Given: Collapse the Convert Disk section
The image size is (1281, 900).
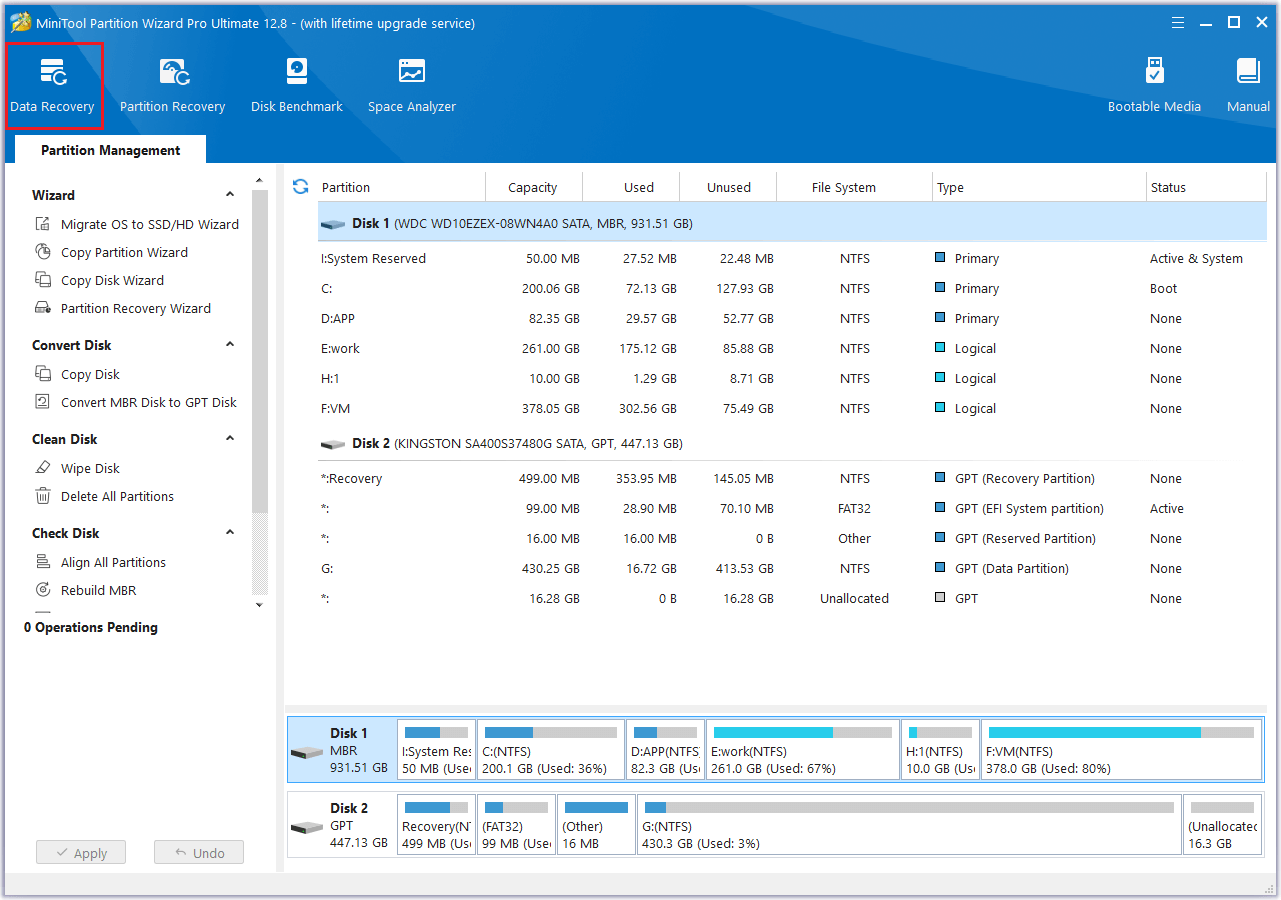Looking at the screenshot, I should 230,345.
